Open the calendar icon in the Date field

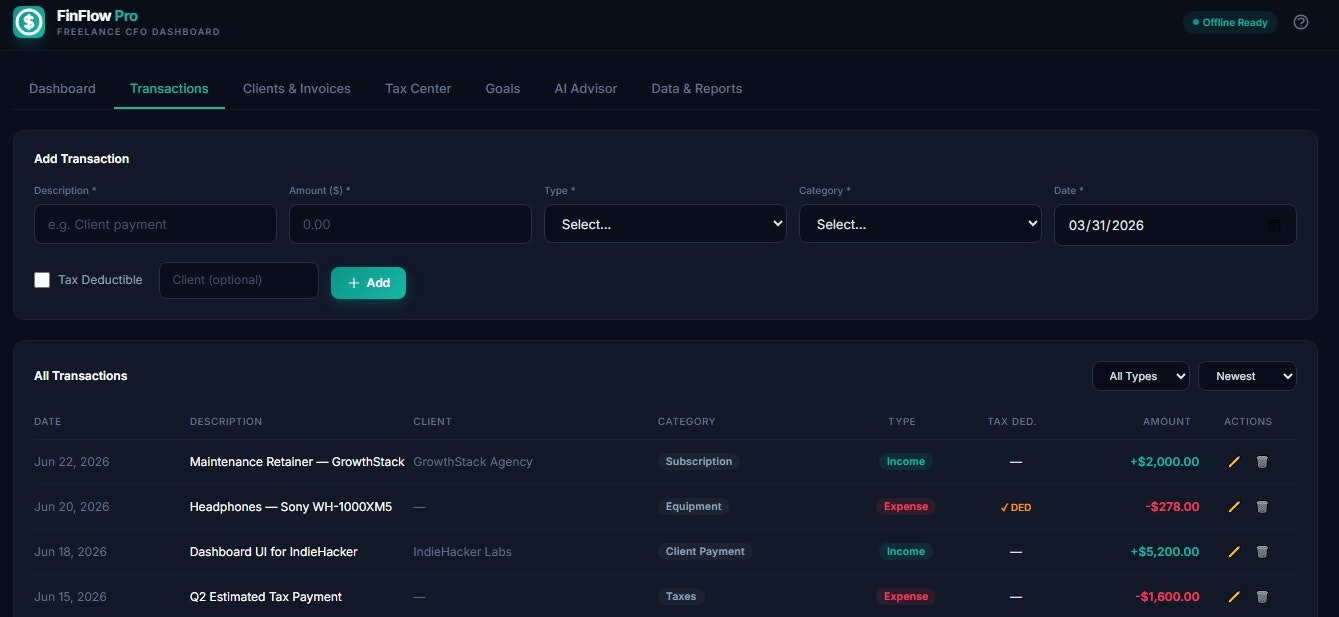coord(1273,226)
